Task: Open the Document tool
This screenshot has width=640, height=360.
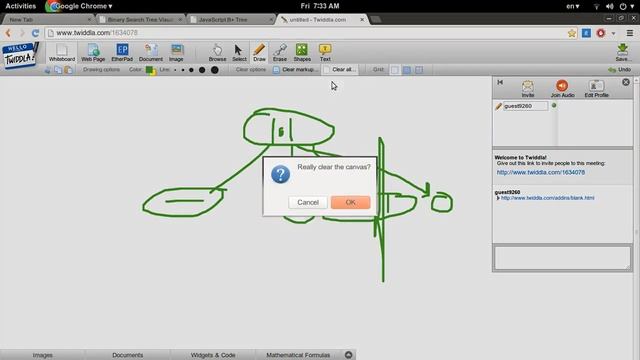Action: [151, 53]
